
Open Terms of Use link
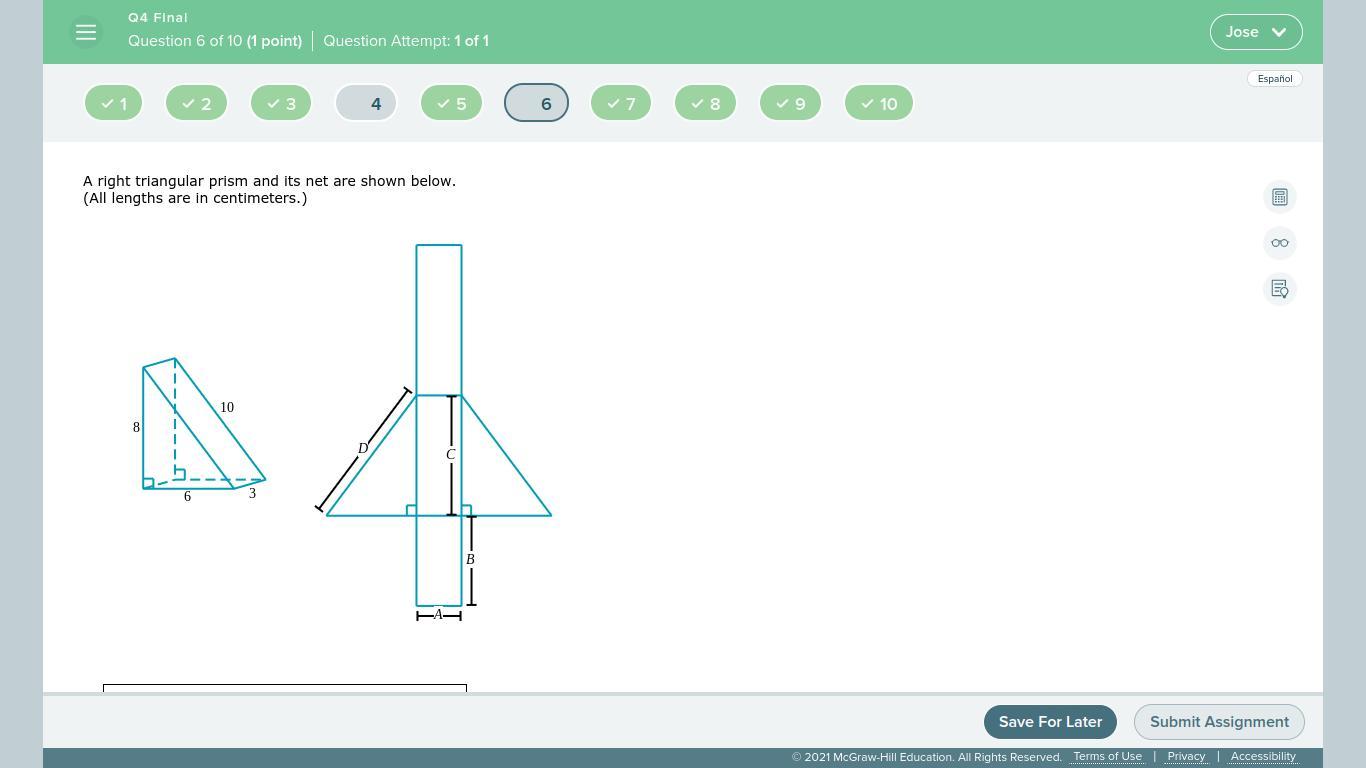[1107, 757]
